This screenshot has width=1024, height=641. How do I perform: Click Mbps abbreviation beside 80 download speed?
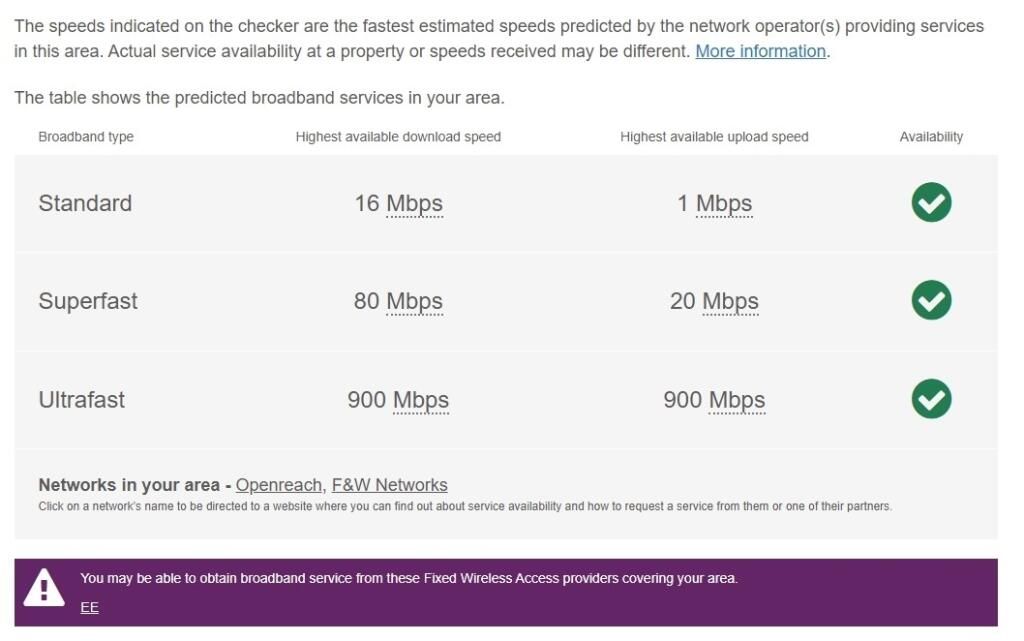pos(414,301)
